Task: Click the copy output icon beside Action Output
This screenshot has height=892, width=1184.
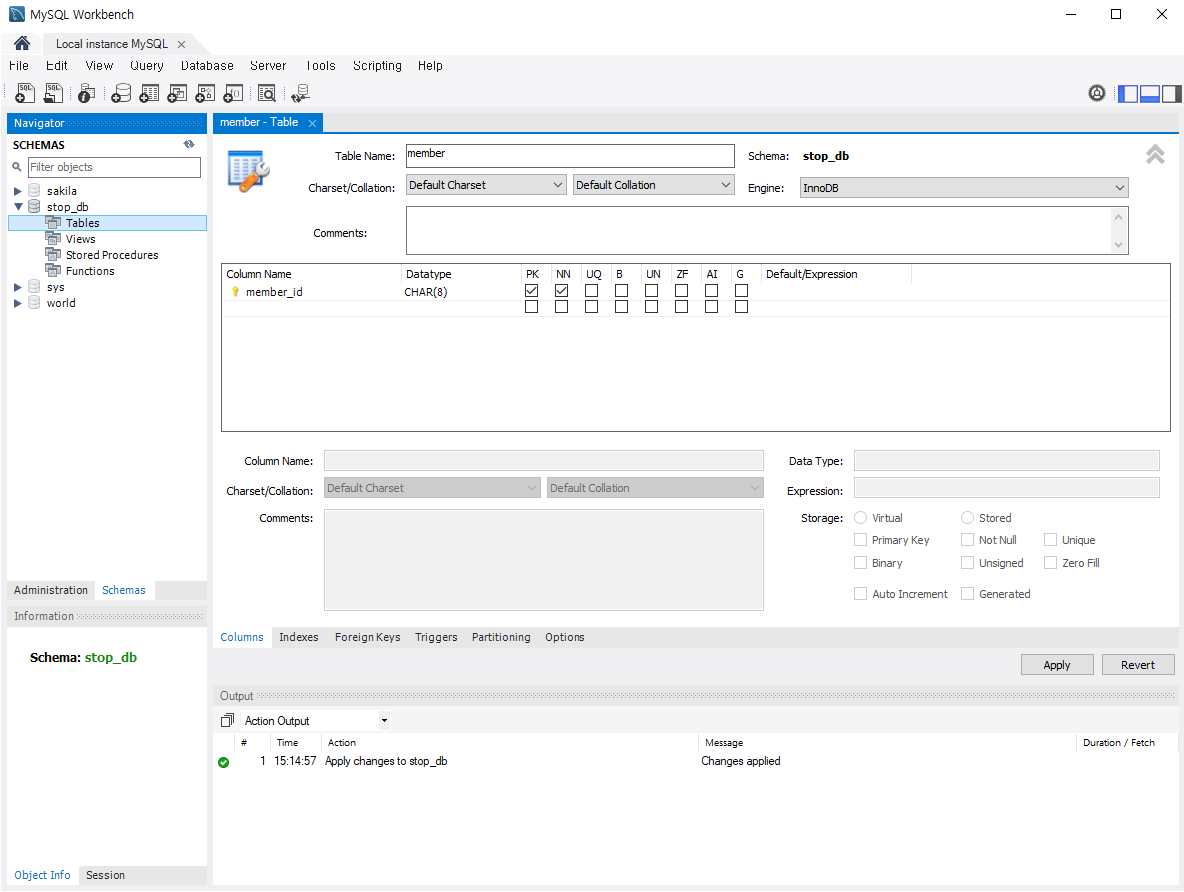Action: click(227, 721)
